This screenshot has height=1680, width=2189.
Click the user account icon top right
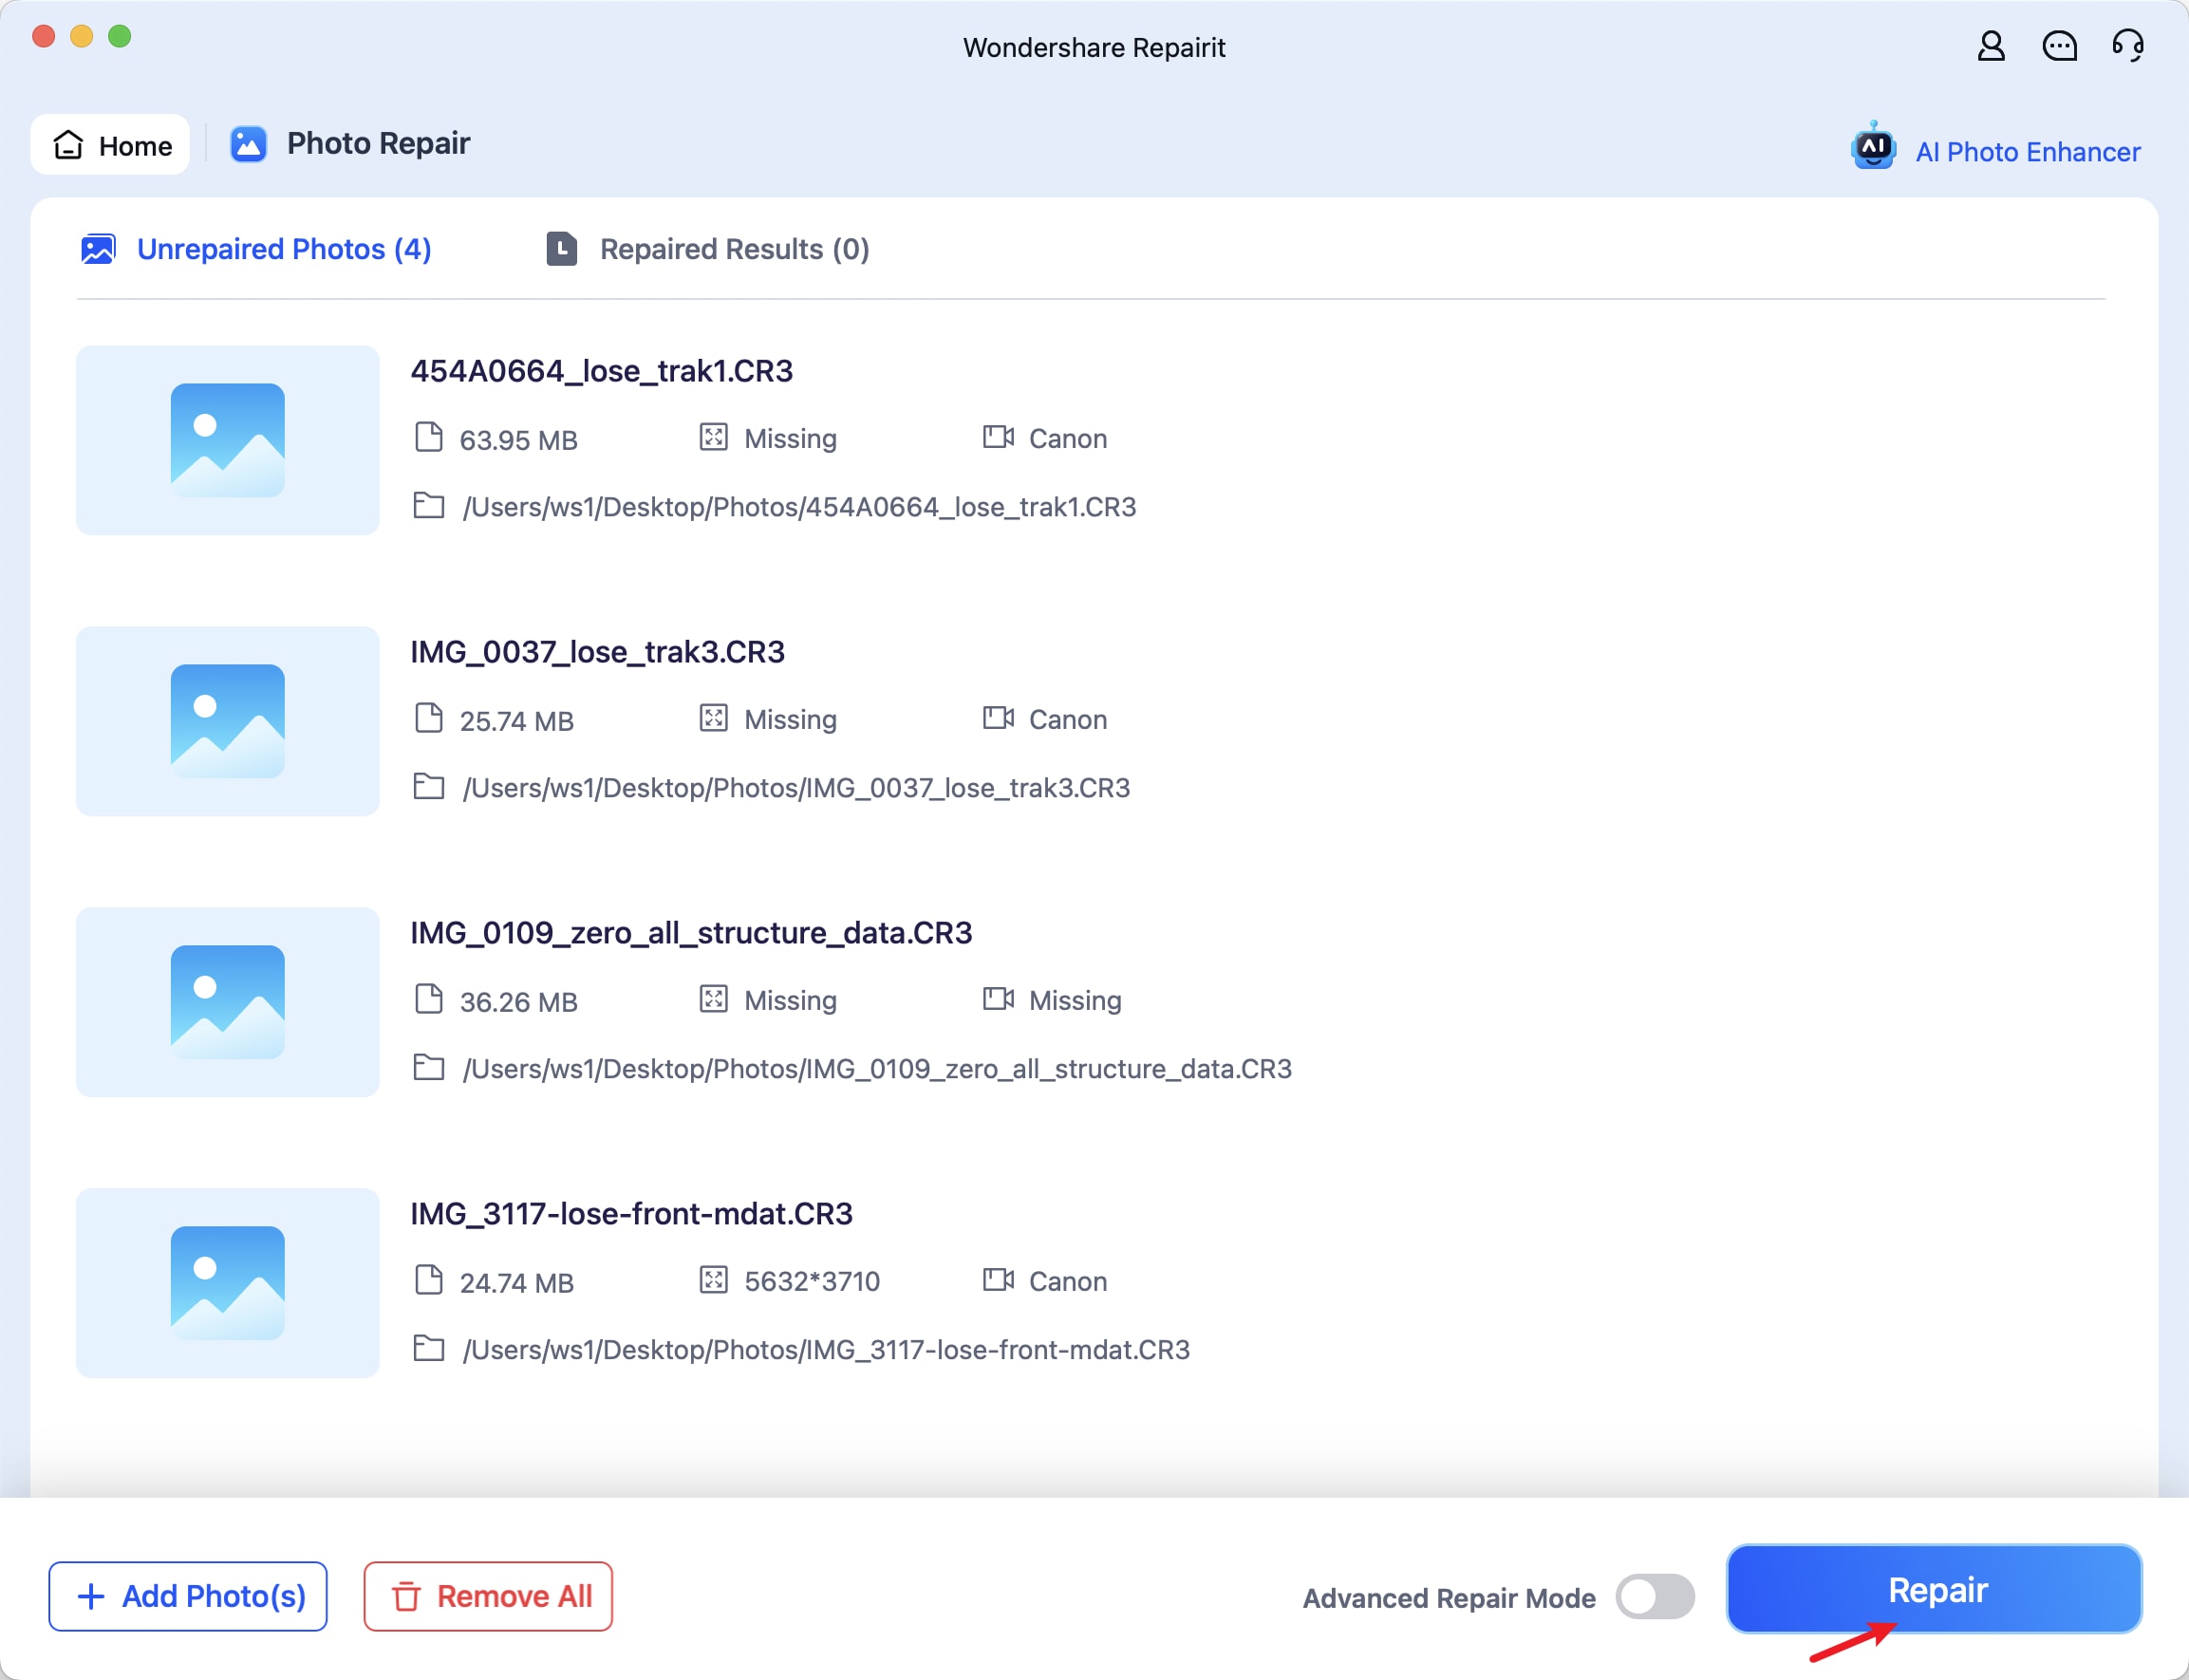1990,47
